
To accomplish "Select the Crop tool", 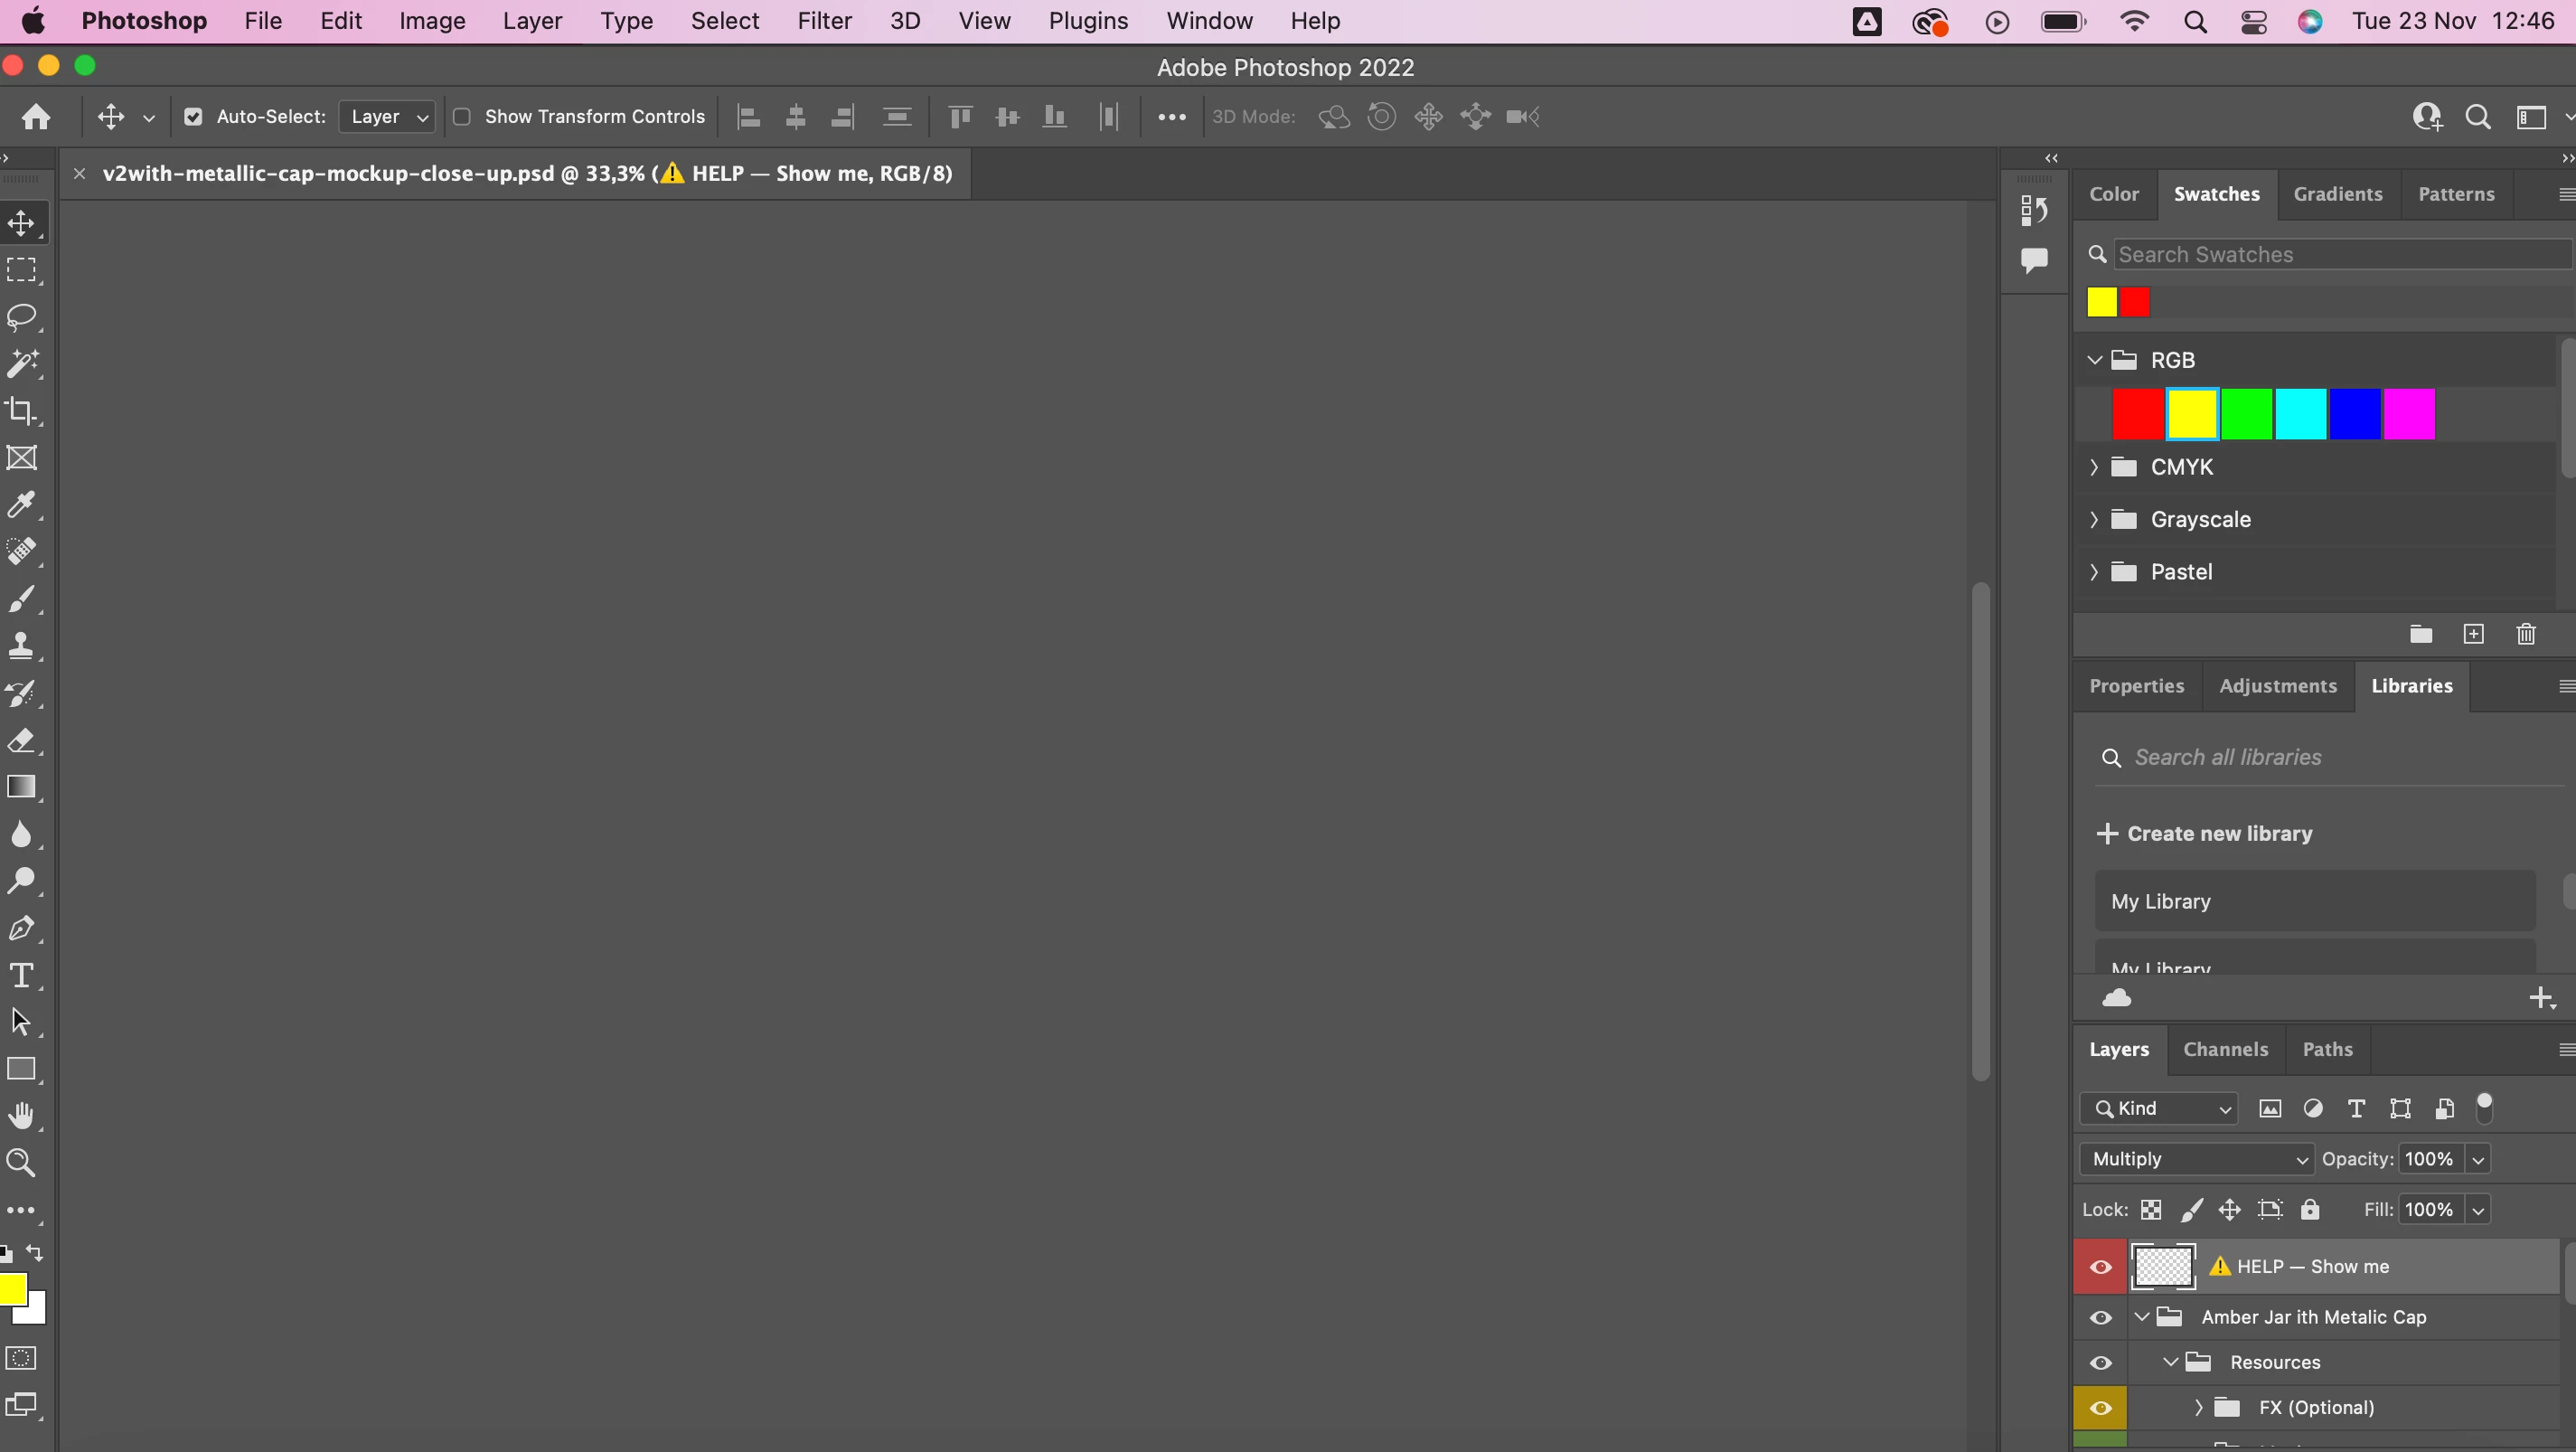I will coord(22,411).
